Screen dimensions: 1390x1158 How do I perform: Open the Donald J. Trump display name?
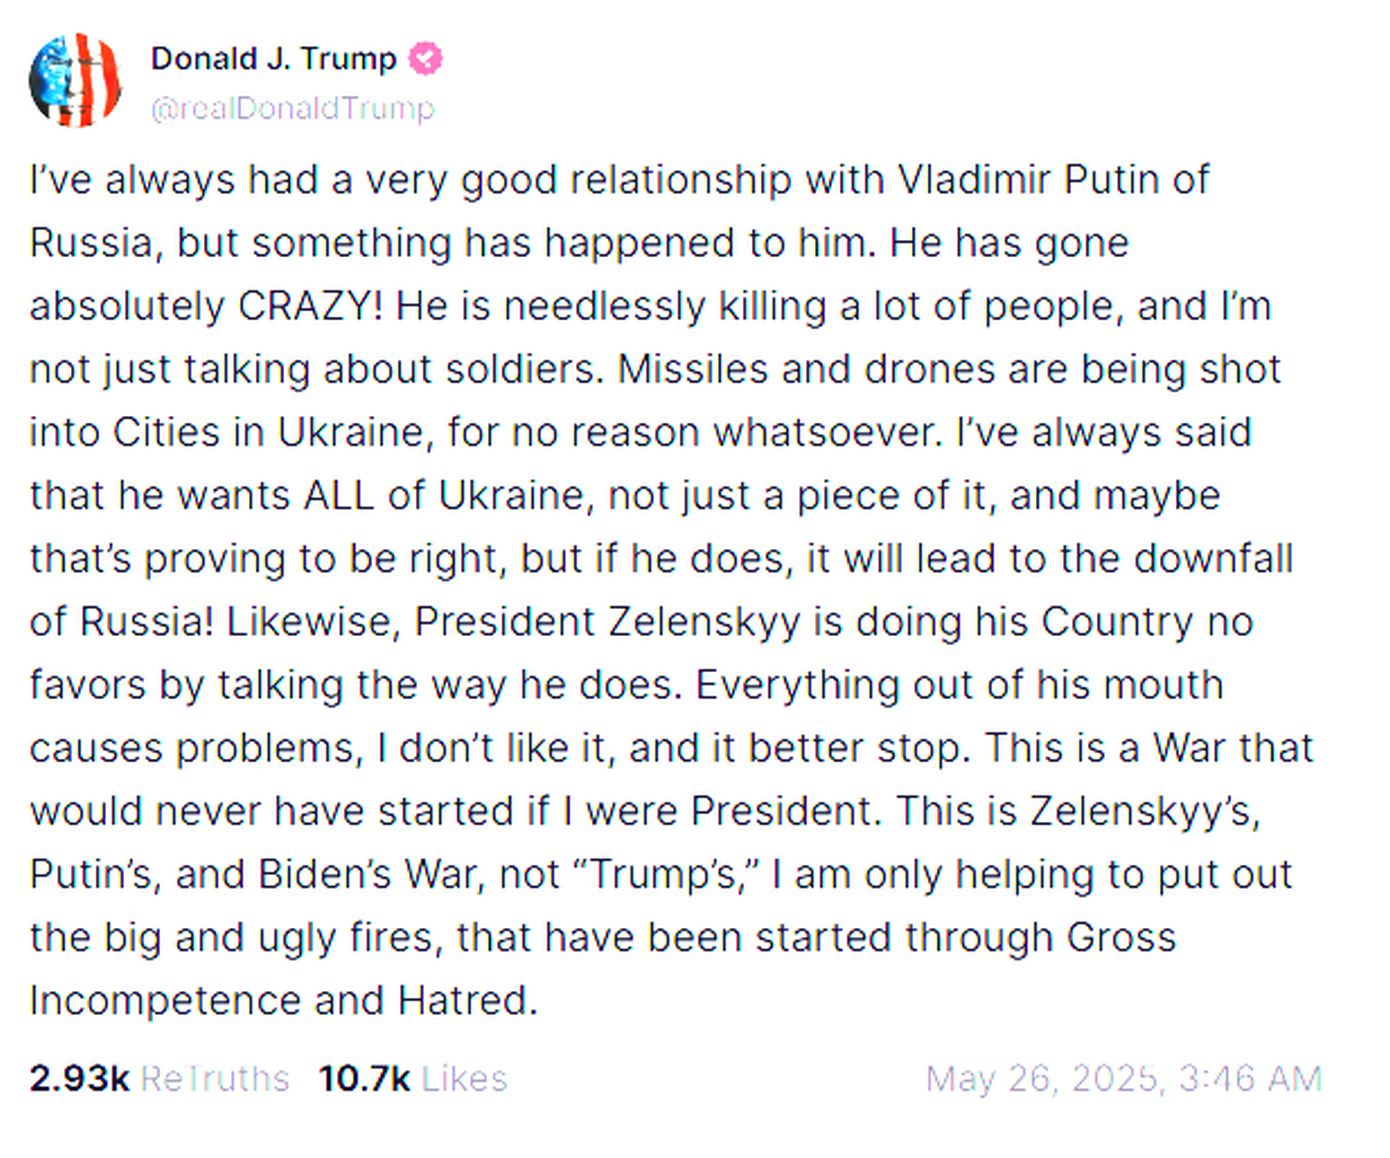[273, 59]
